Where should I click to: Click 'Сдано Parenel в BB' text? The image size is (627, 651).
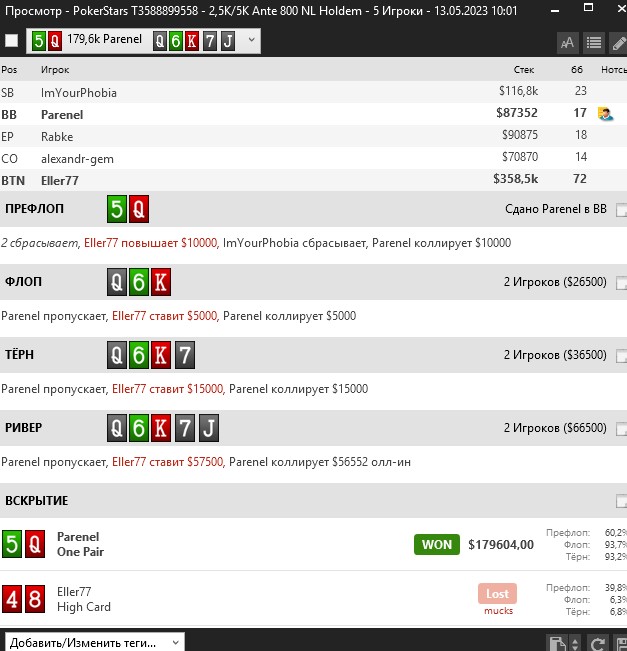(556, 209)
